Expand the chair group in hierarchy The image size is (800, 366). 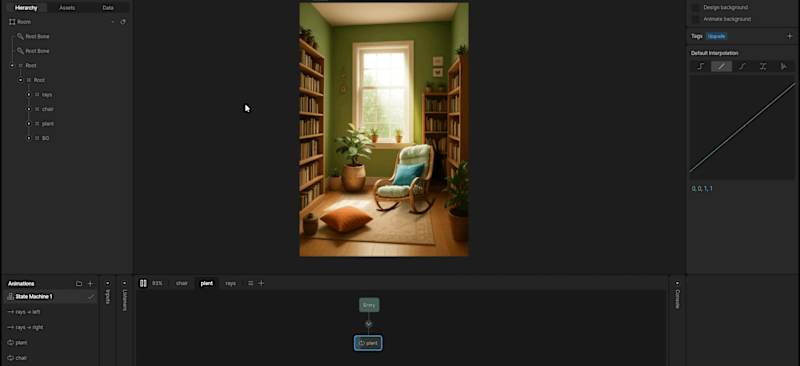click(x=29, y=109)
